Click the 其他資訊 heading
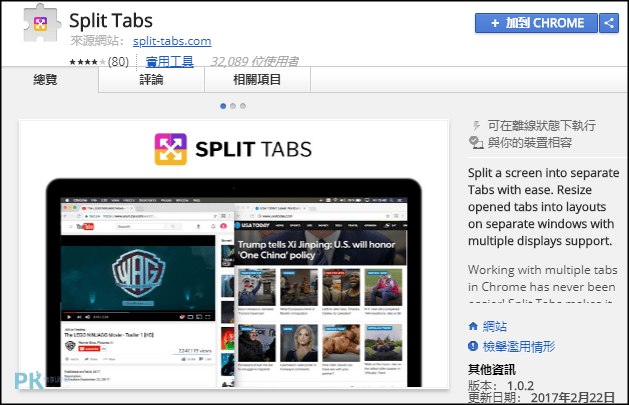 [492, 369]
